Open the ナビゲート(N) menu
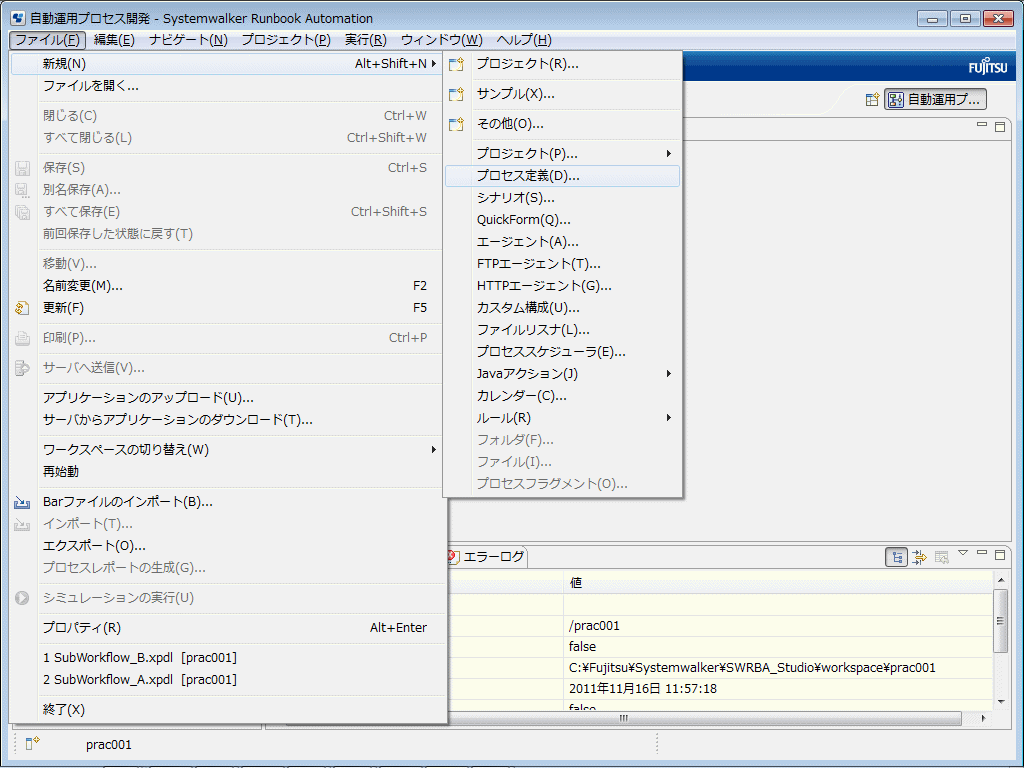This screenshot has height=768, width=1024. pyautogui.click(x=188, y=40)
